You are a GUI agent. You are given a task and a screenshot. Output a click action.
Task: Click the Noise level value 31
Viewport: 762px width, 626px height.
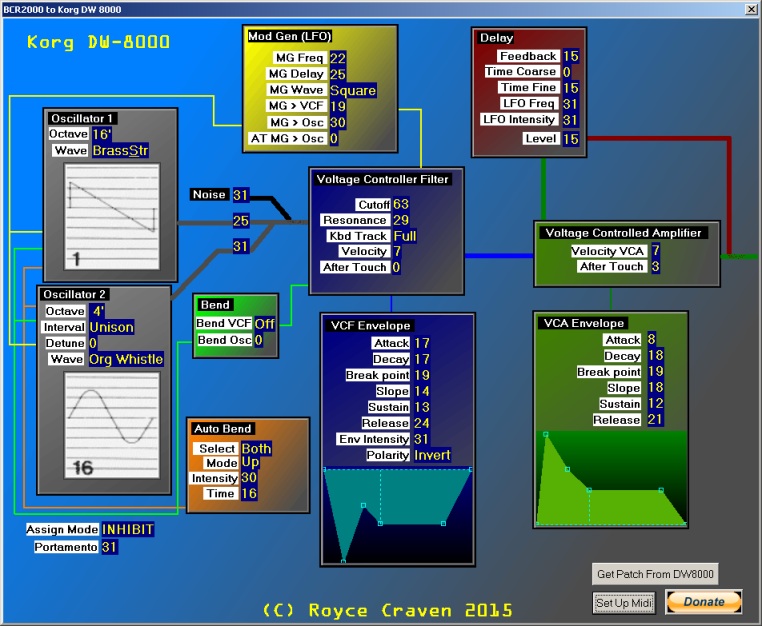(x=241, y=195)
